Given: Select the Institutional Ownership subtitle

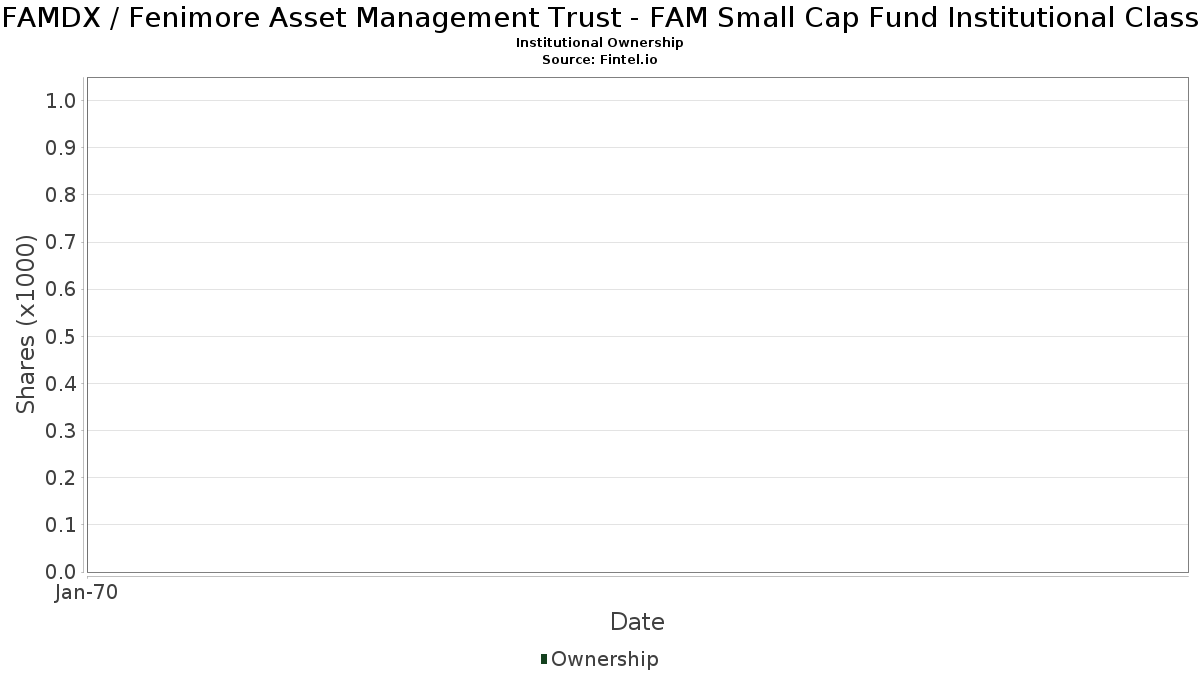Looking at the screenshot, I should pos(600,43).
